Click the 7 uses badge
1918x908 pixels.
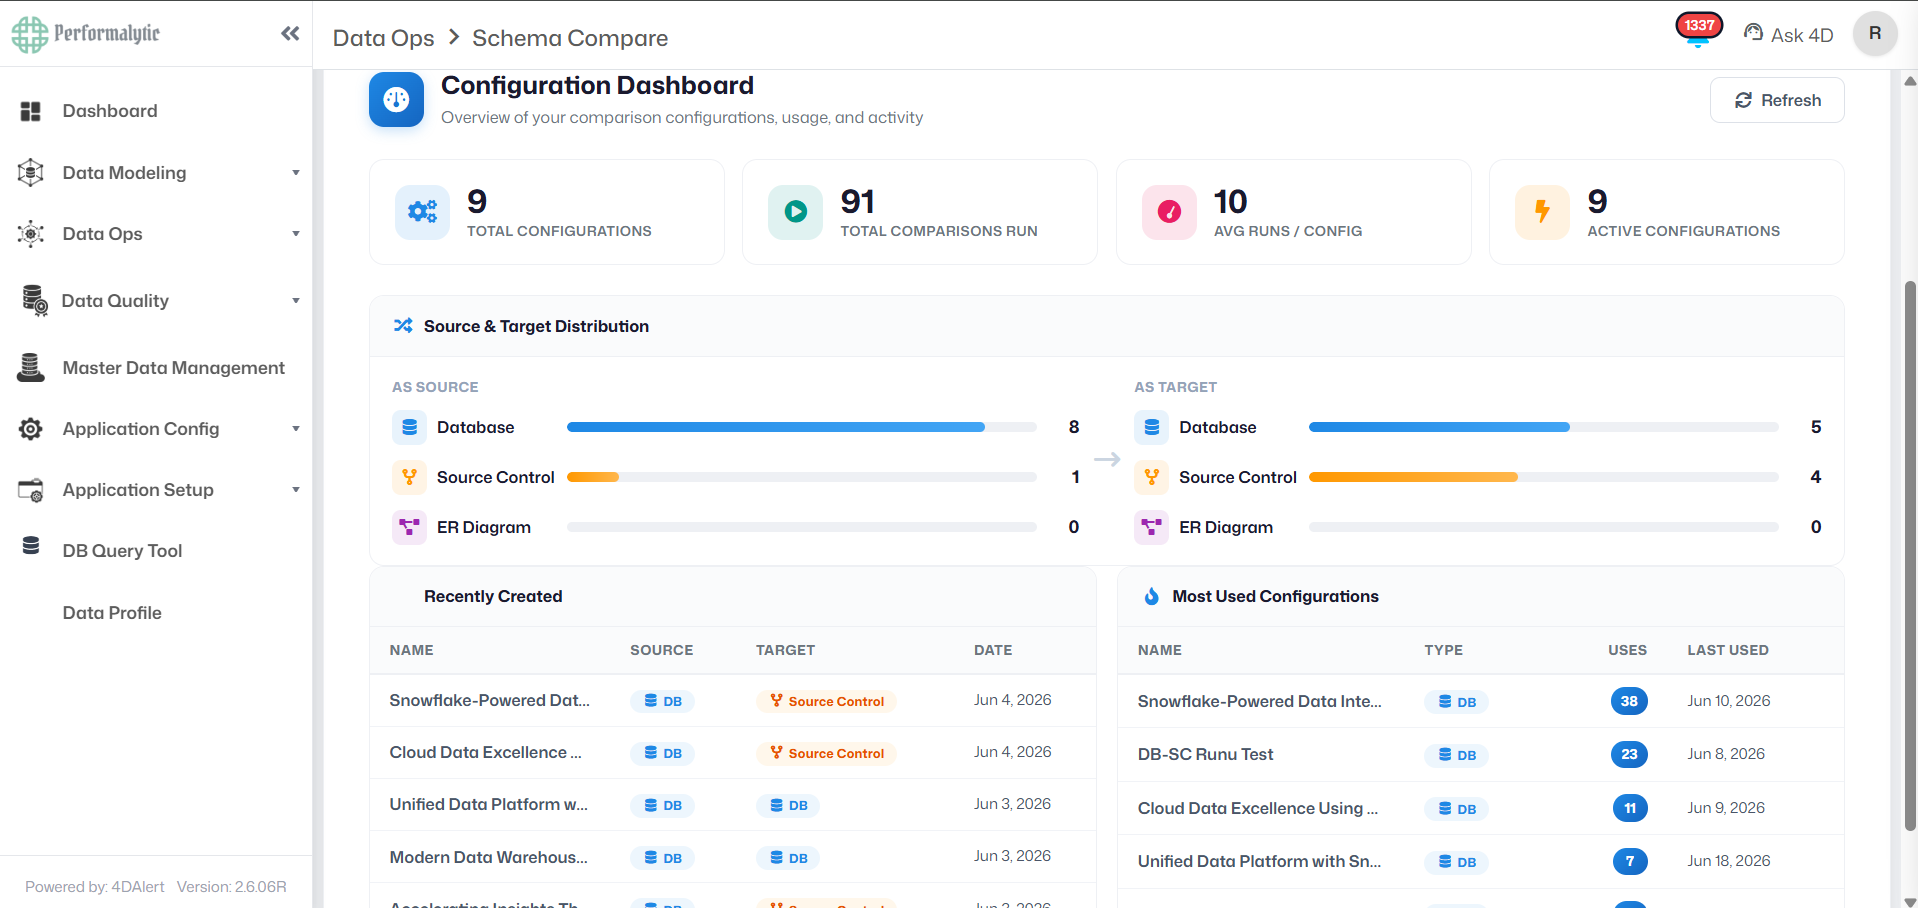(1630, 861)
